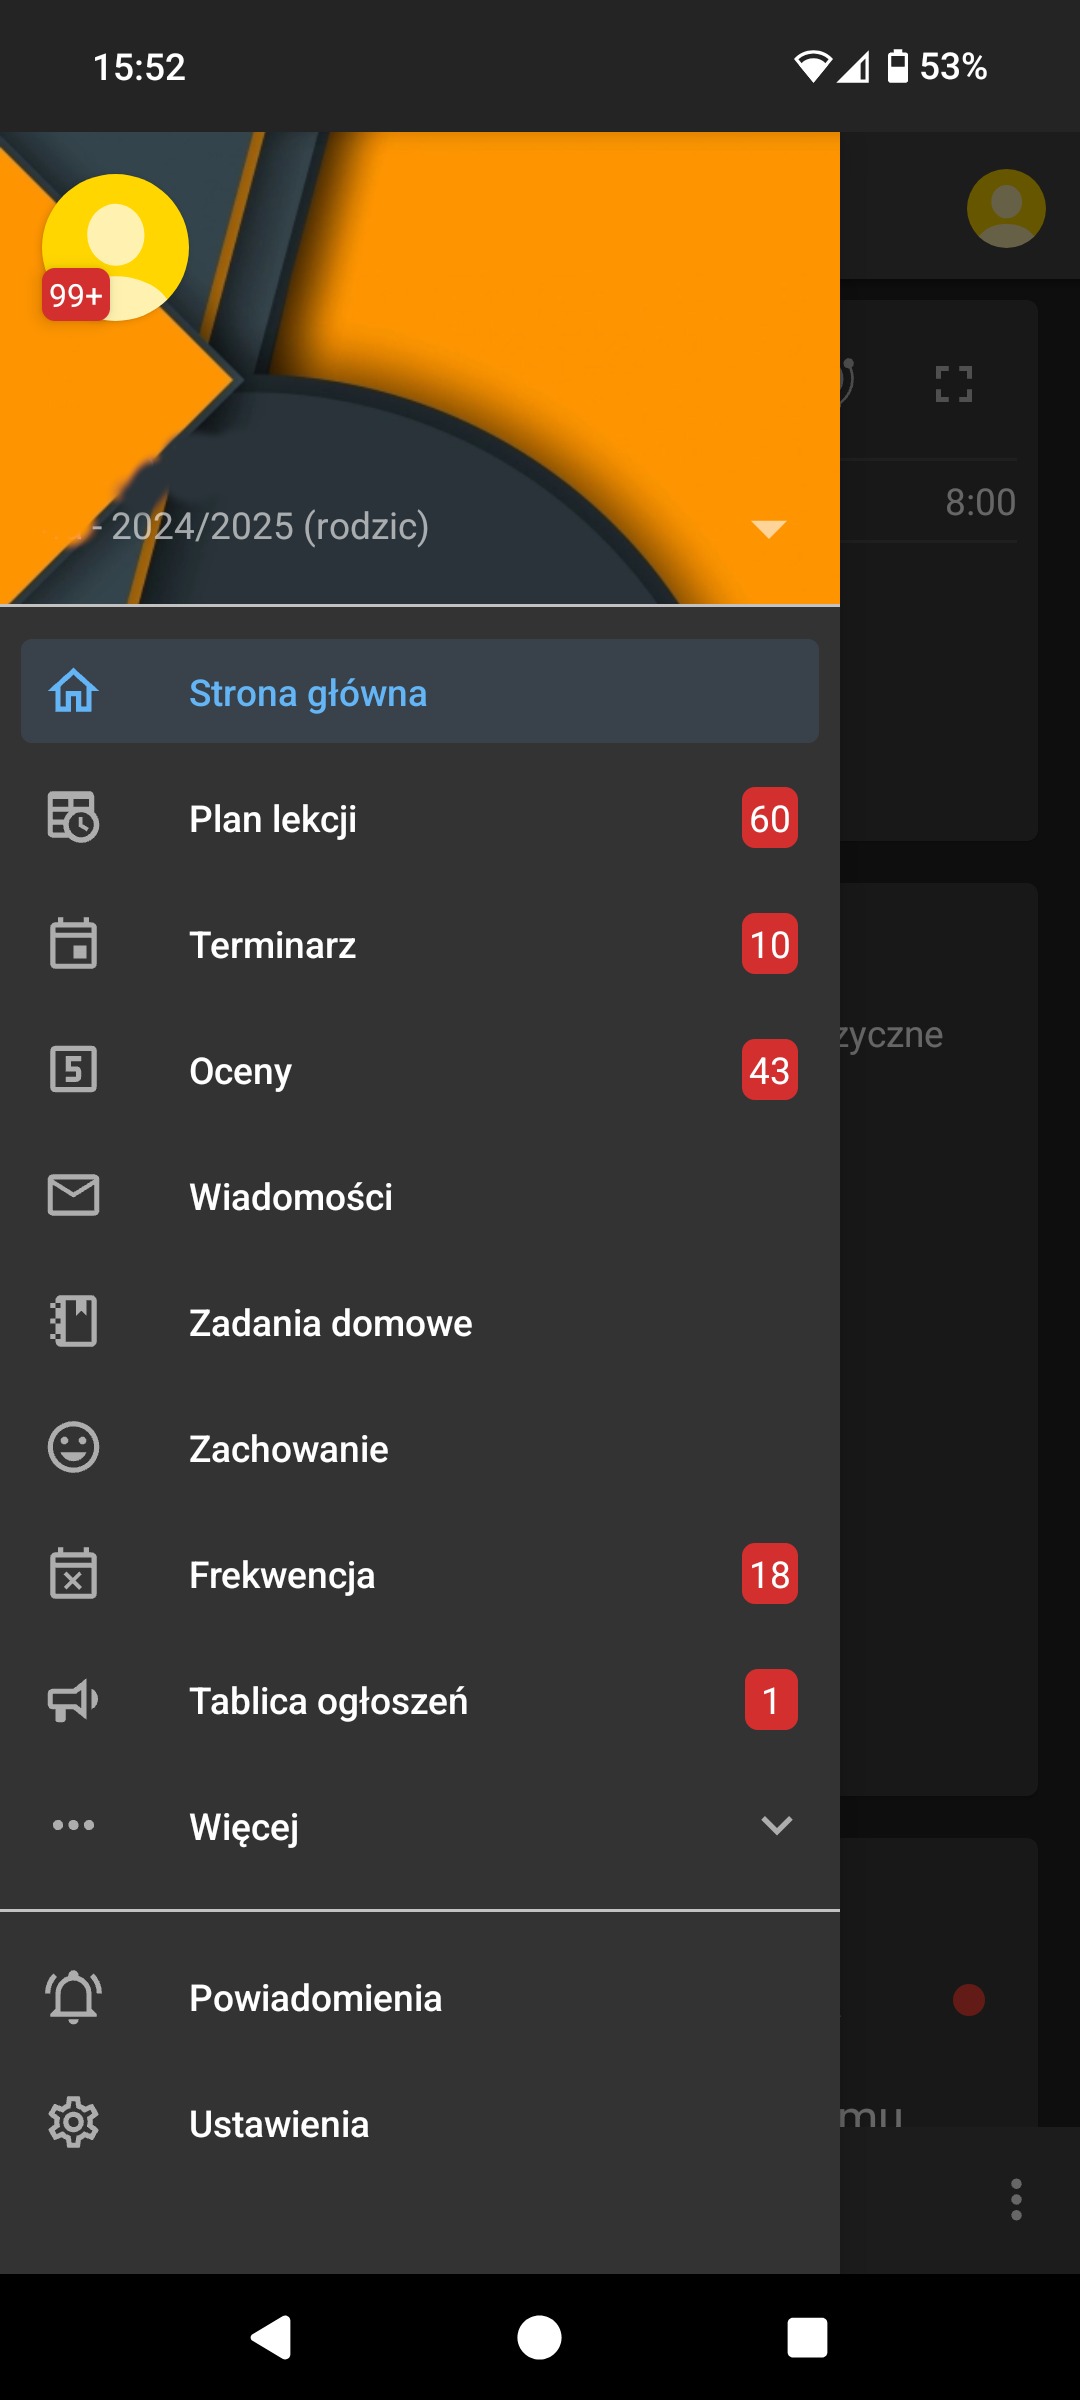
Task: Open the account switcher dropdown arrow
Action: point(768,528)
